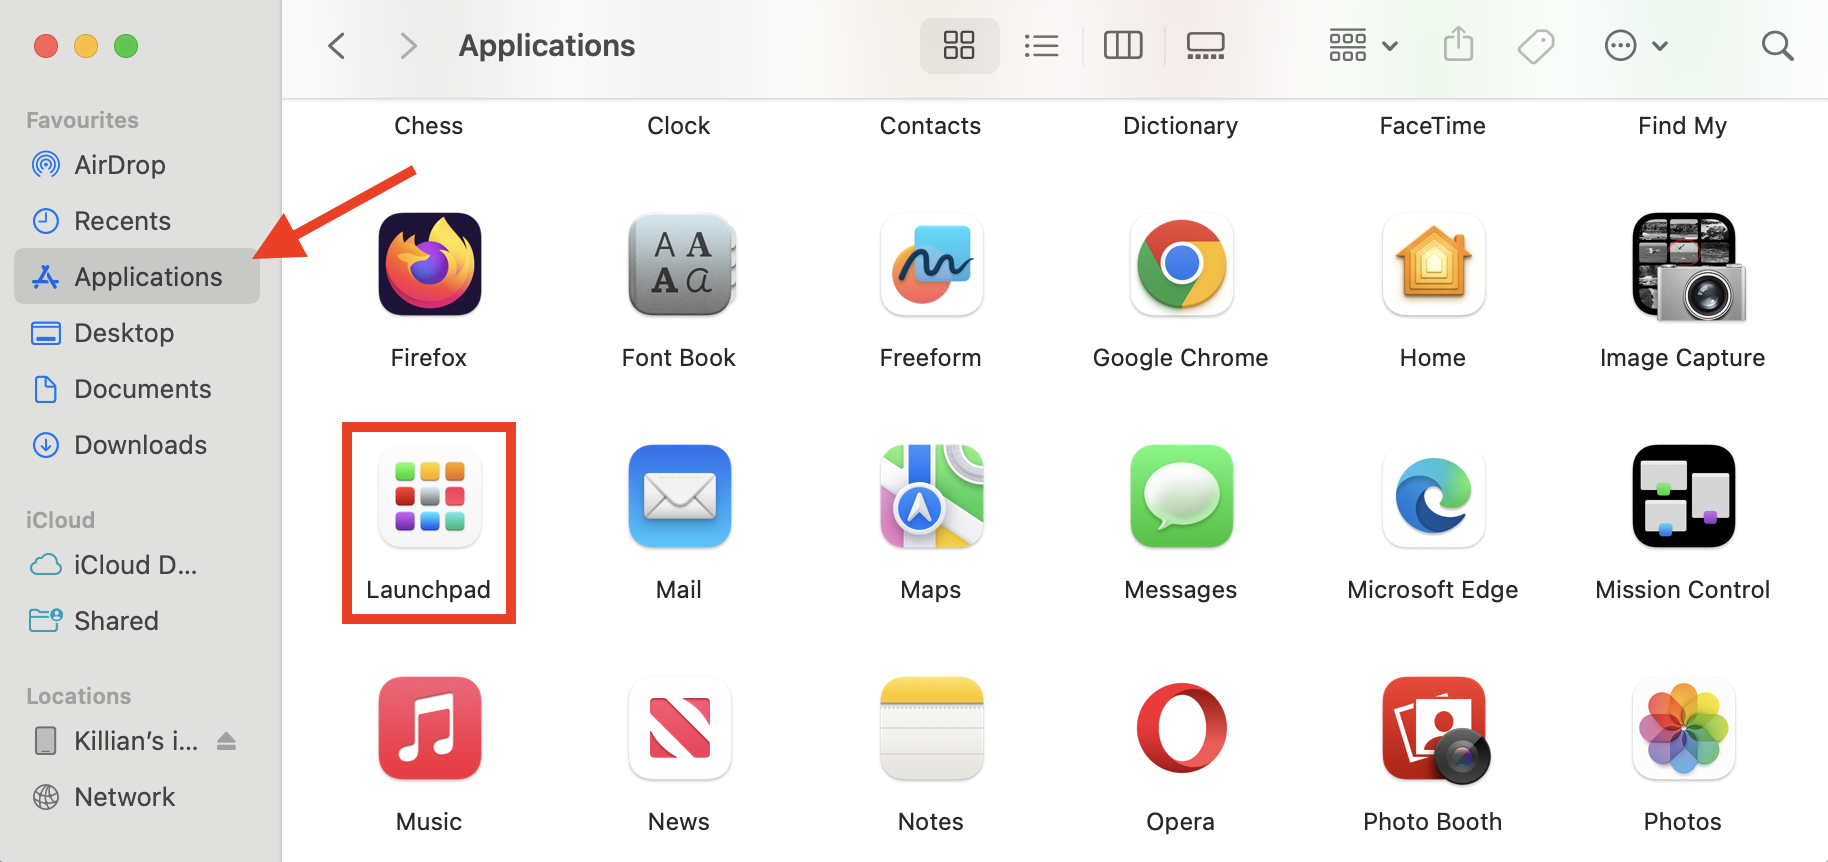The width and height of the screenshot is (1828, 862).
Task: Click the Notes app icon
Action: 931,728
